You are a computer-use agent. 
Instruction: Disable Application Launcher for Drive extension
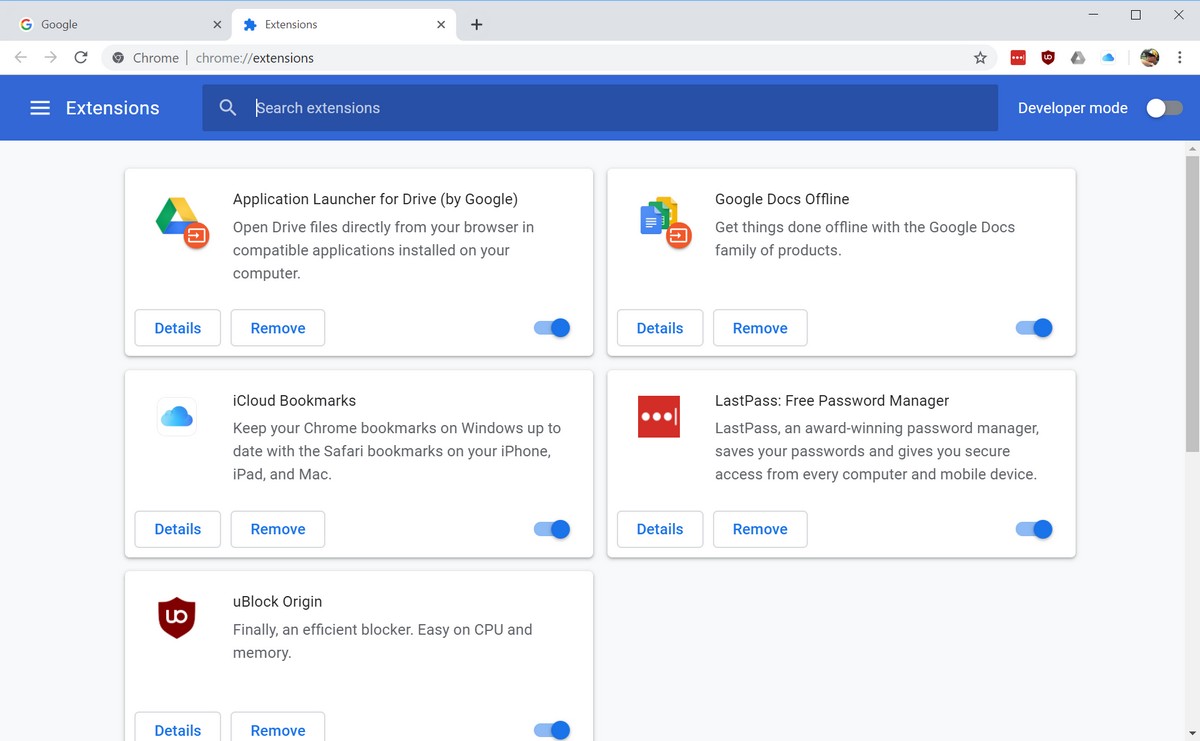(x=552, y=328)
